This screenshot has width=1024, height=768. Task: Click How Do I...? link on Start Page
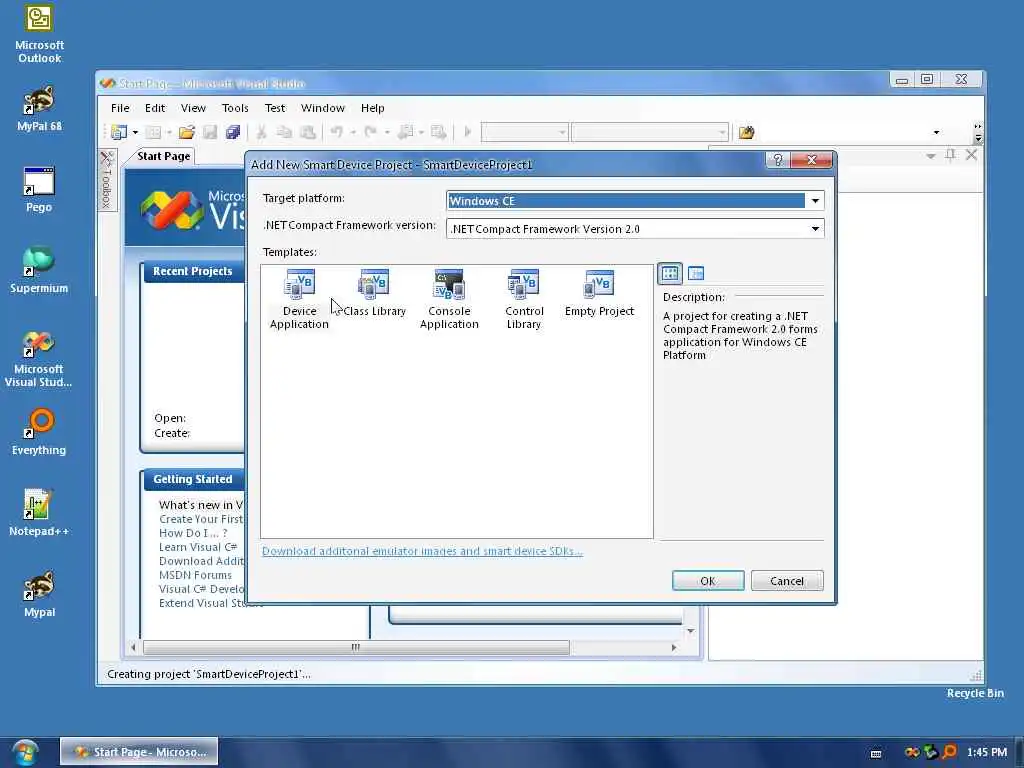(193, 533)
